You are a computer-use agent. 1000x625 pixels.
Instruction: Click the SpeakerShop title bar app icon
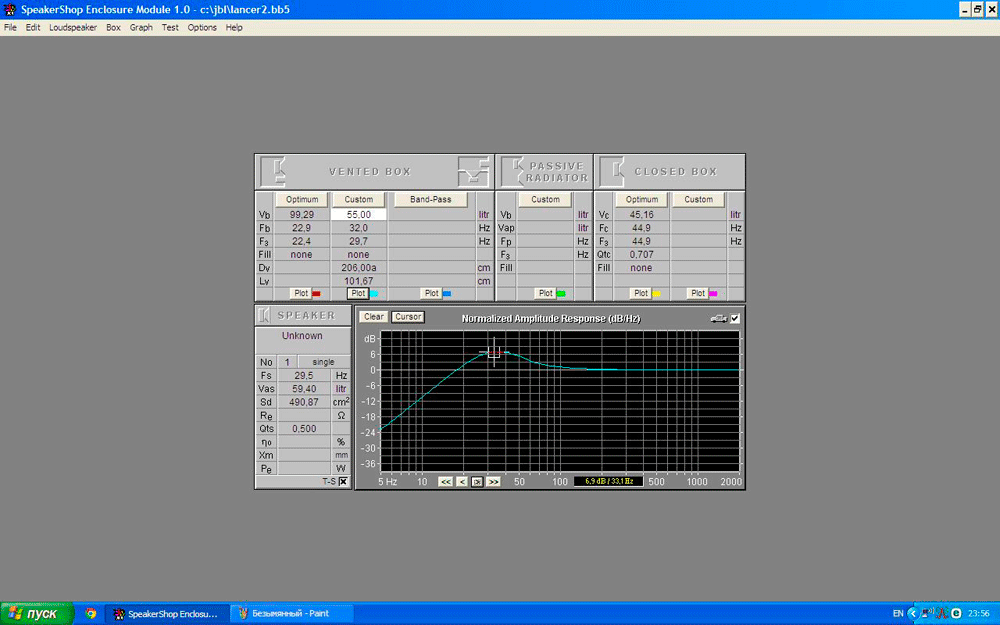[9, 9]
